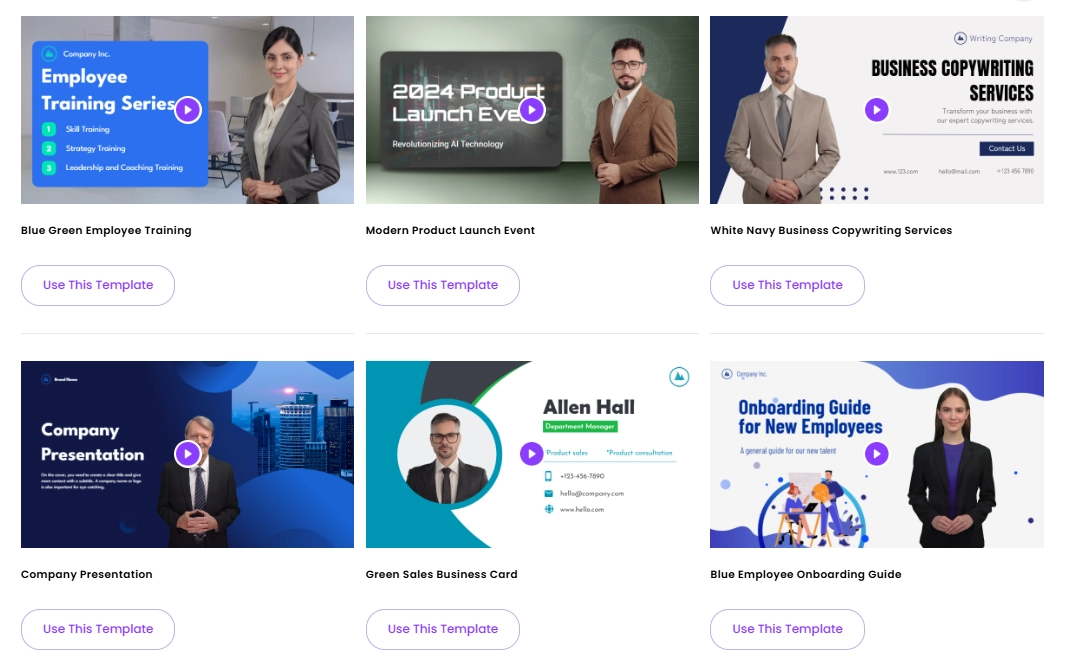Image resolution: width=1066 pixels, height=663 pixels.
Task: Use the Company Presentation template
Action: [x=98, y=629]
